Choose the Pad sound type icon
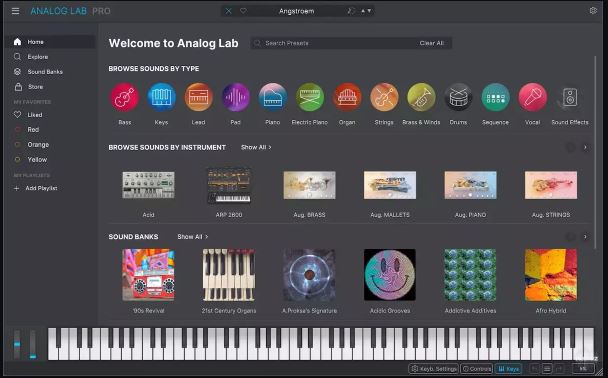This screenshot has width=608, height=378. [x=236, y=97]
